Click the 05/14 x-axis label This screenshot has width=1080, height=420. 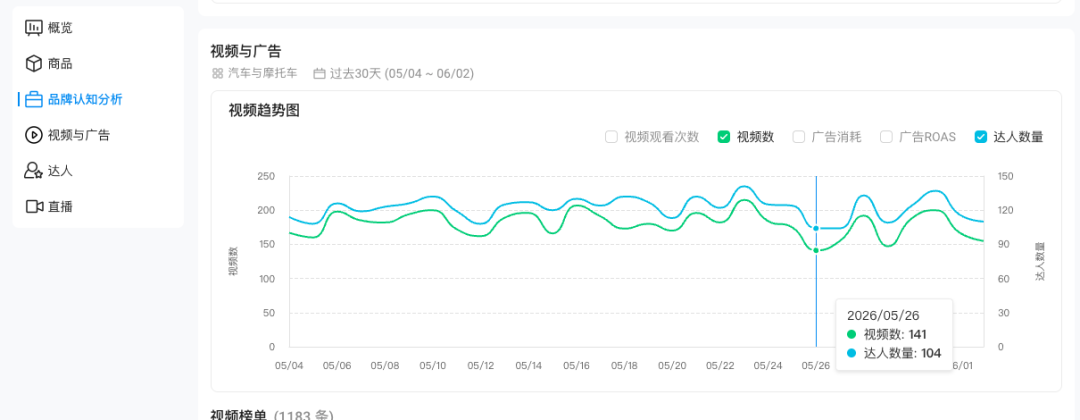pos(528,366)
